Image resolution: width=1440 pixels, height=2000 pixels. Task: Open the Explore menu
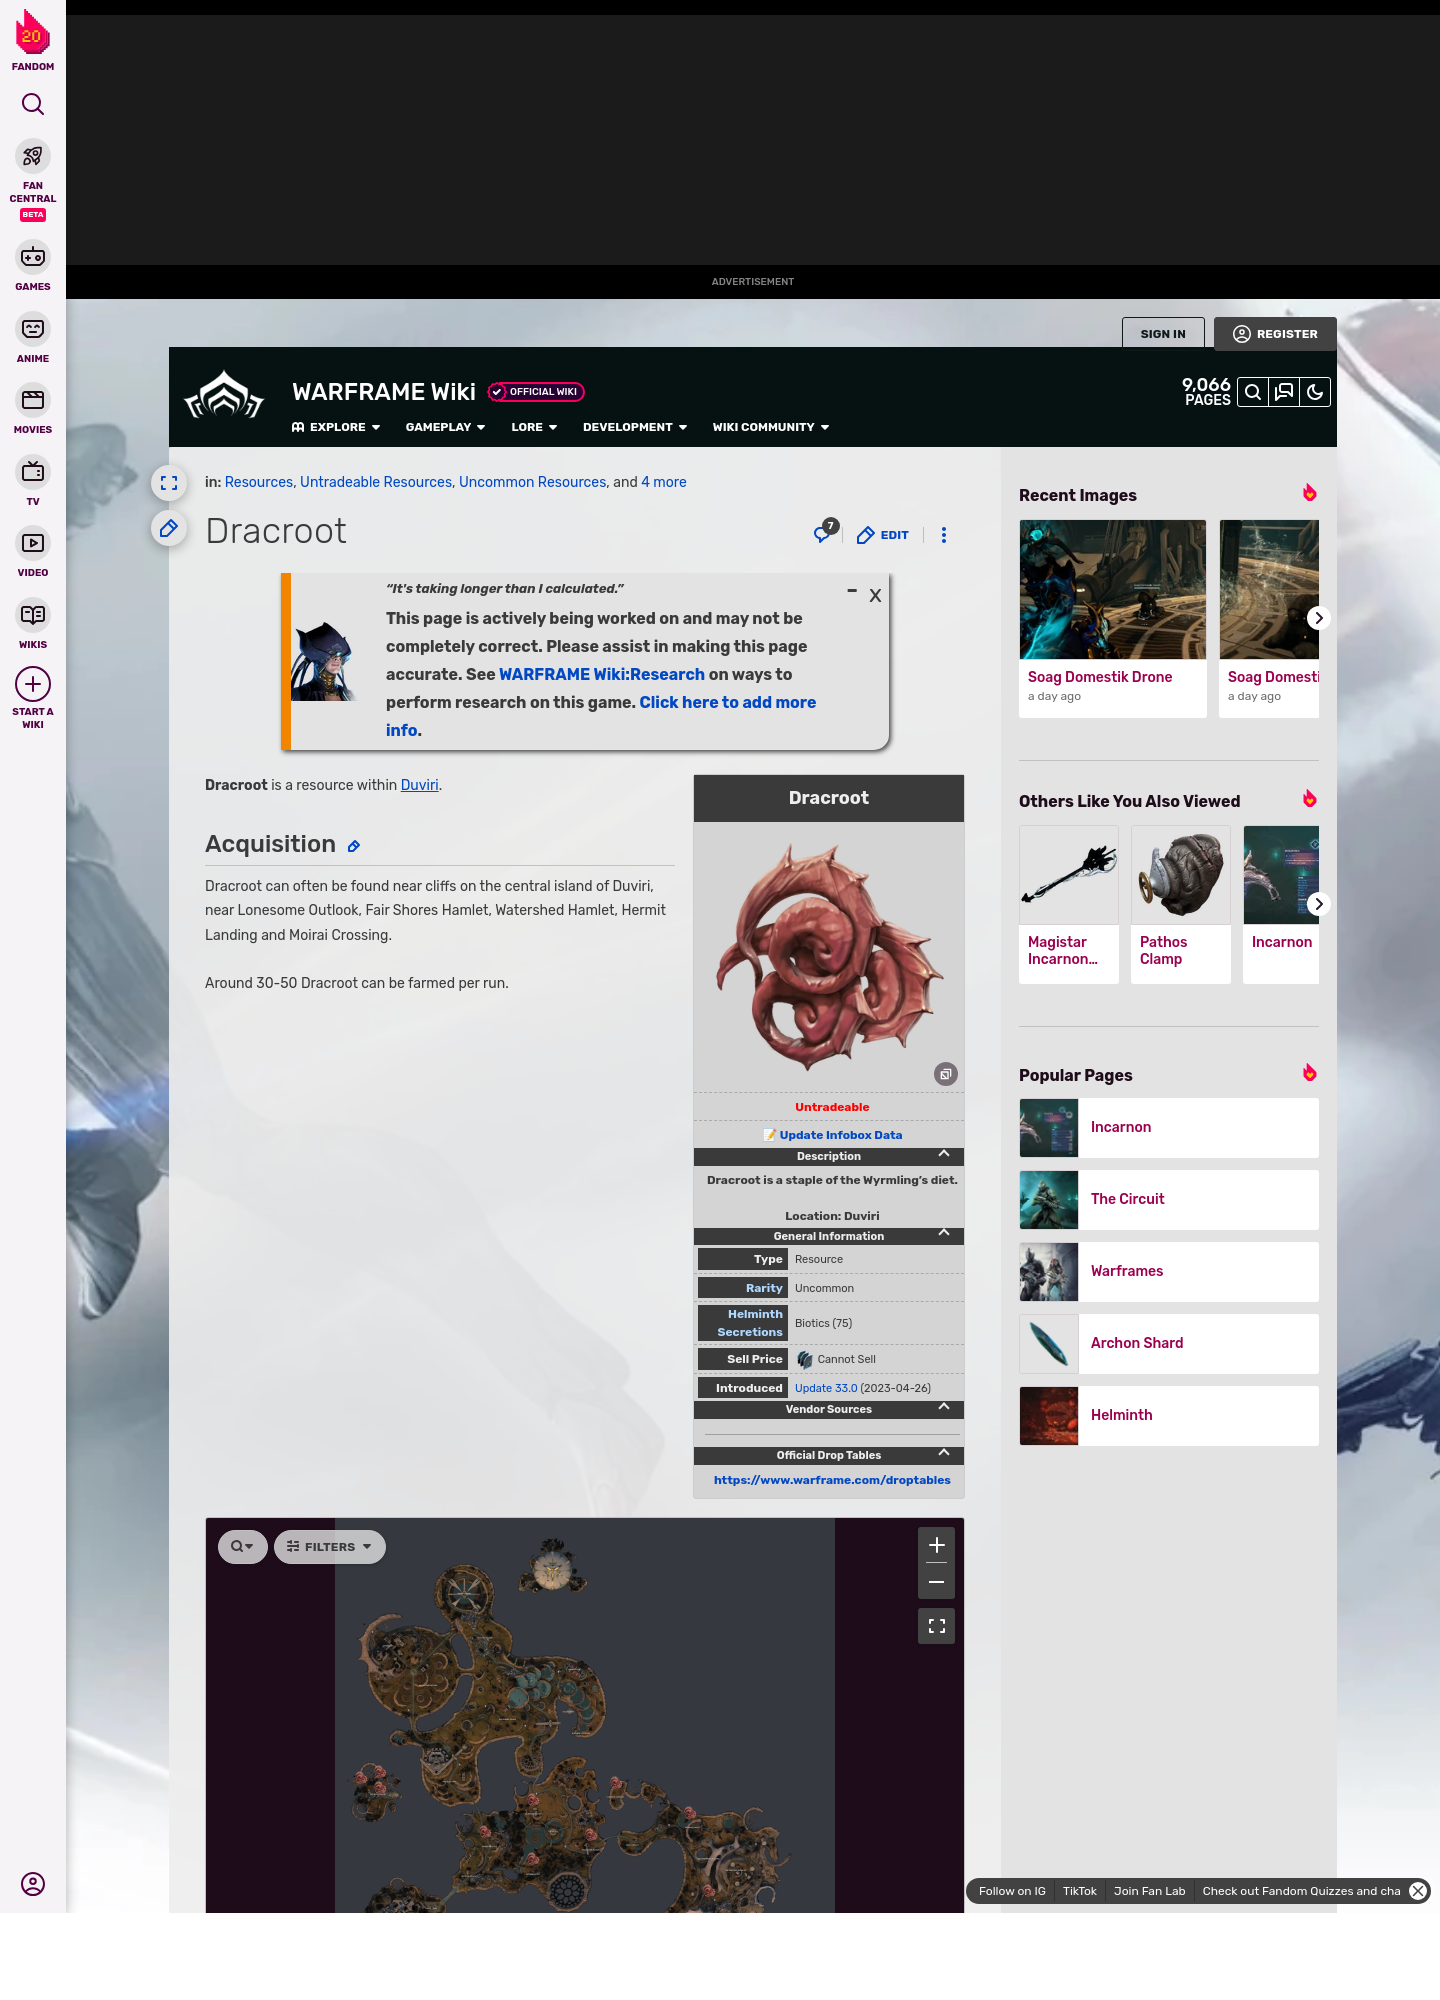tap(336, 427)
